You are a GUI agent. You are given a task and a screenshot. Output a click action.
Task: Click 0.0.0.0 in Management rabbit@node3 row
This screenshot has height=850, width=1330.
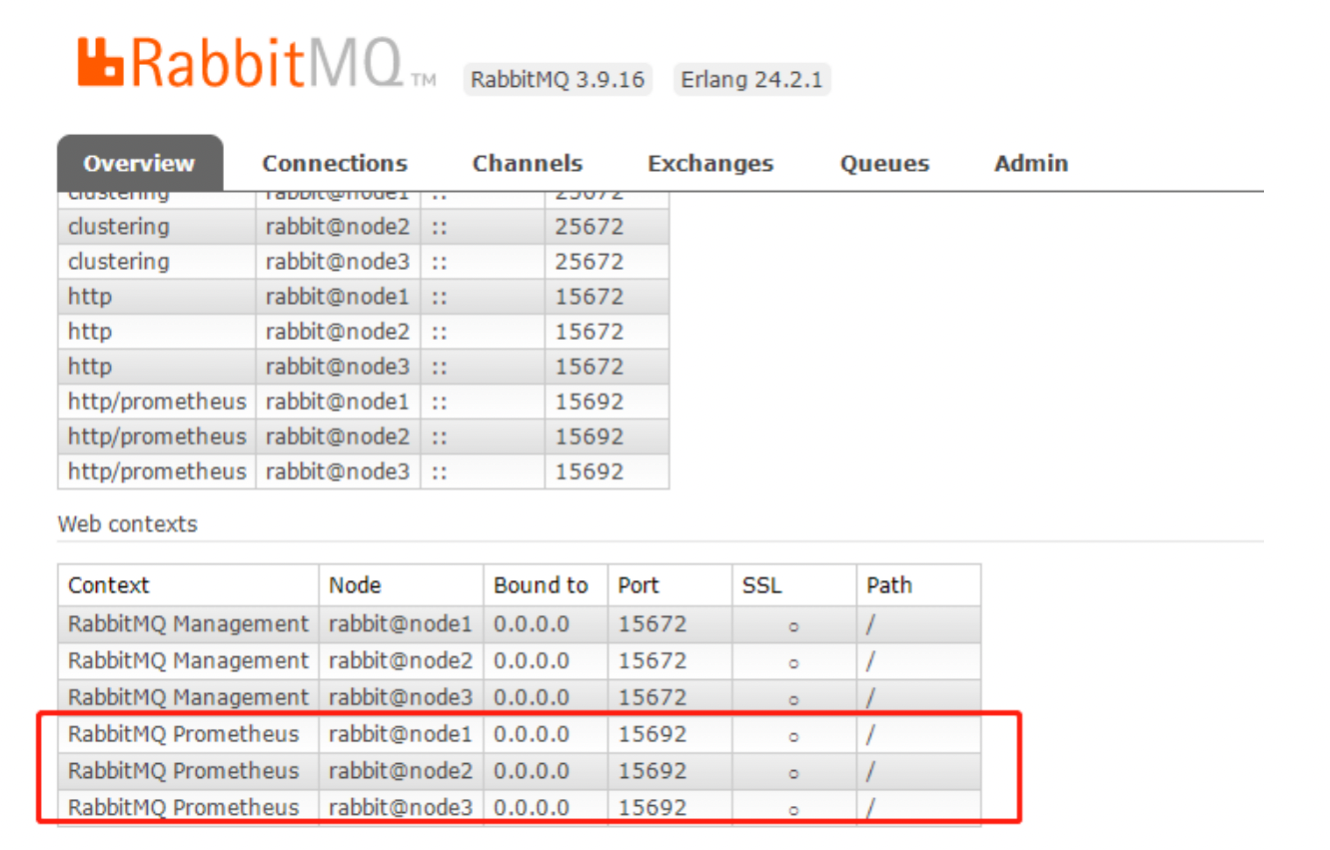pos(531,697)
